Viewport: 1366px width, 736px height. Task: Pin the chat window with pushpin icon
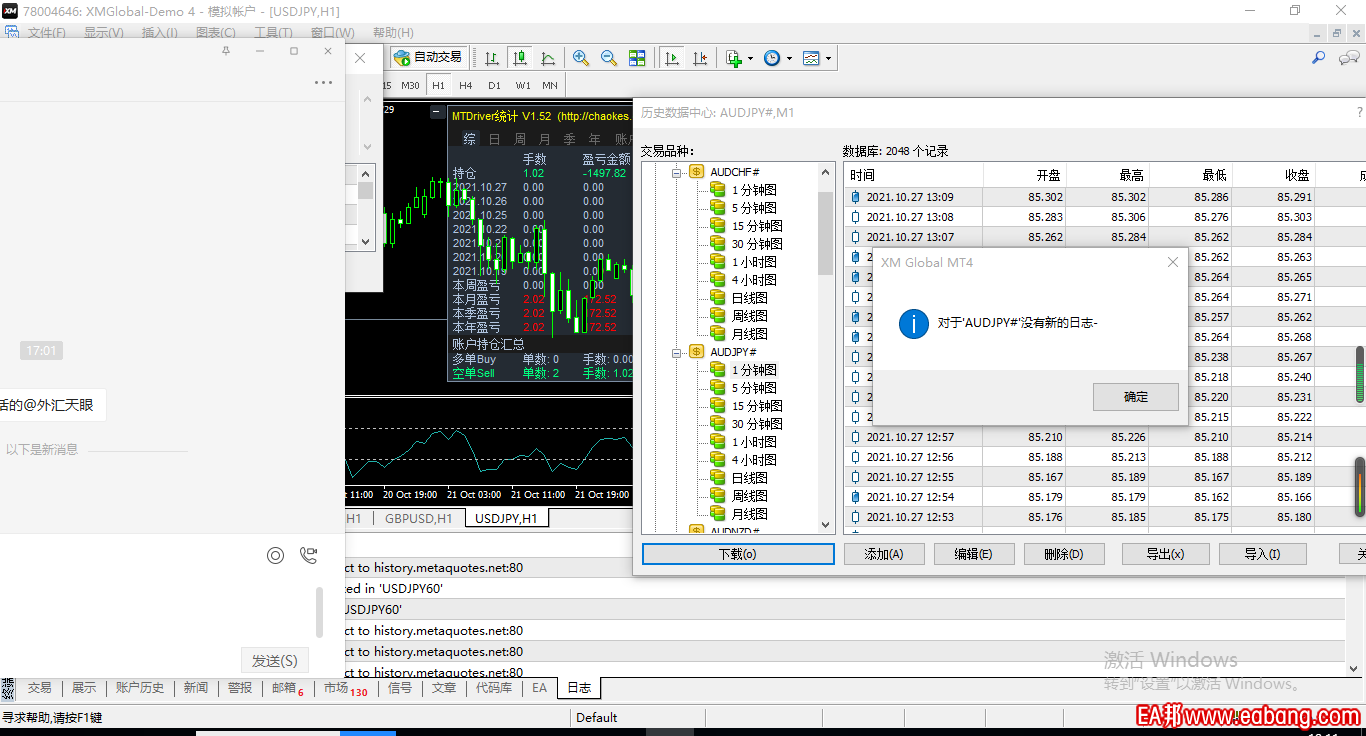pyautogui.click(x=226, y=51)
